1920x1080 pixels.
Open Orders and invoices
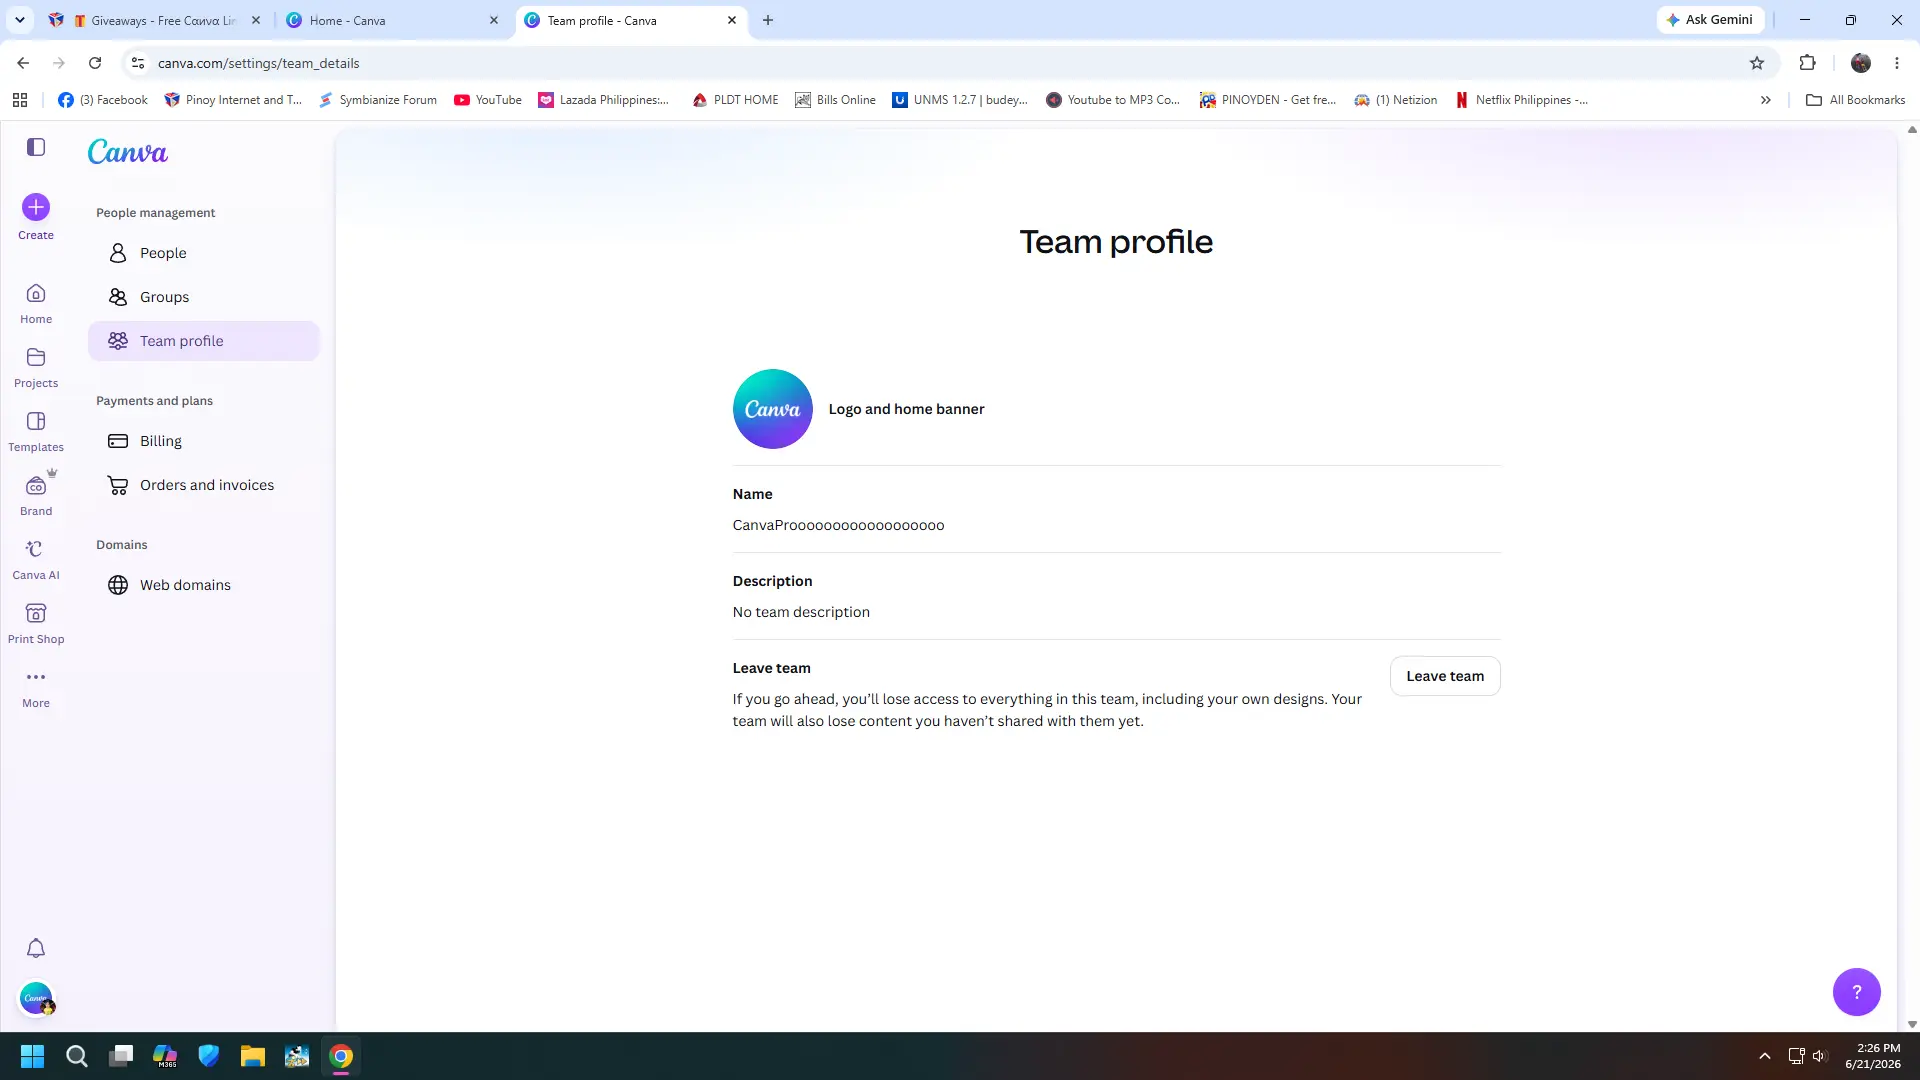(203, 485)
